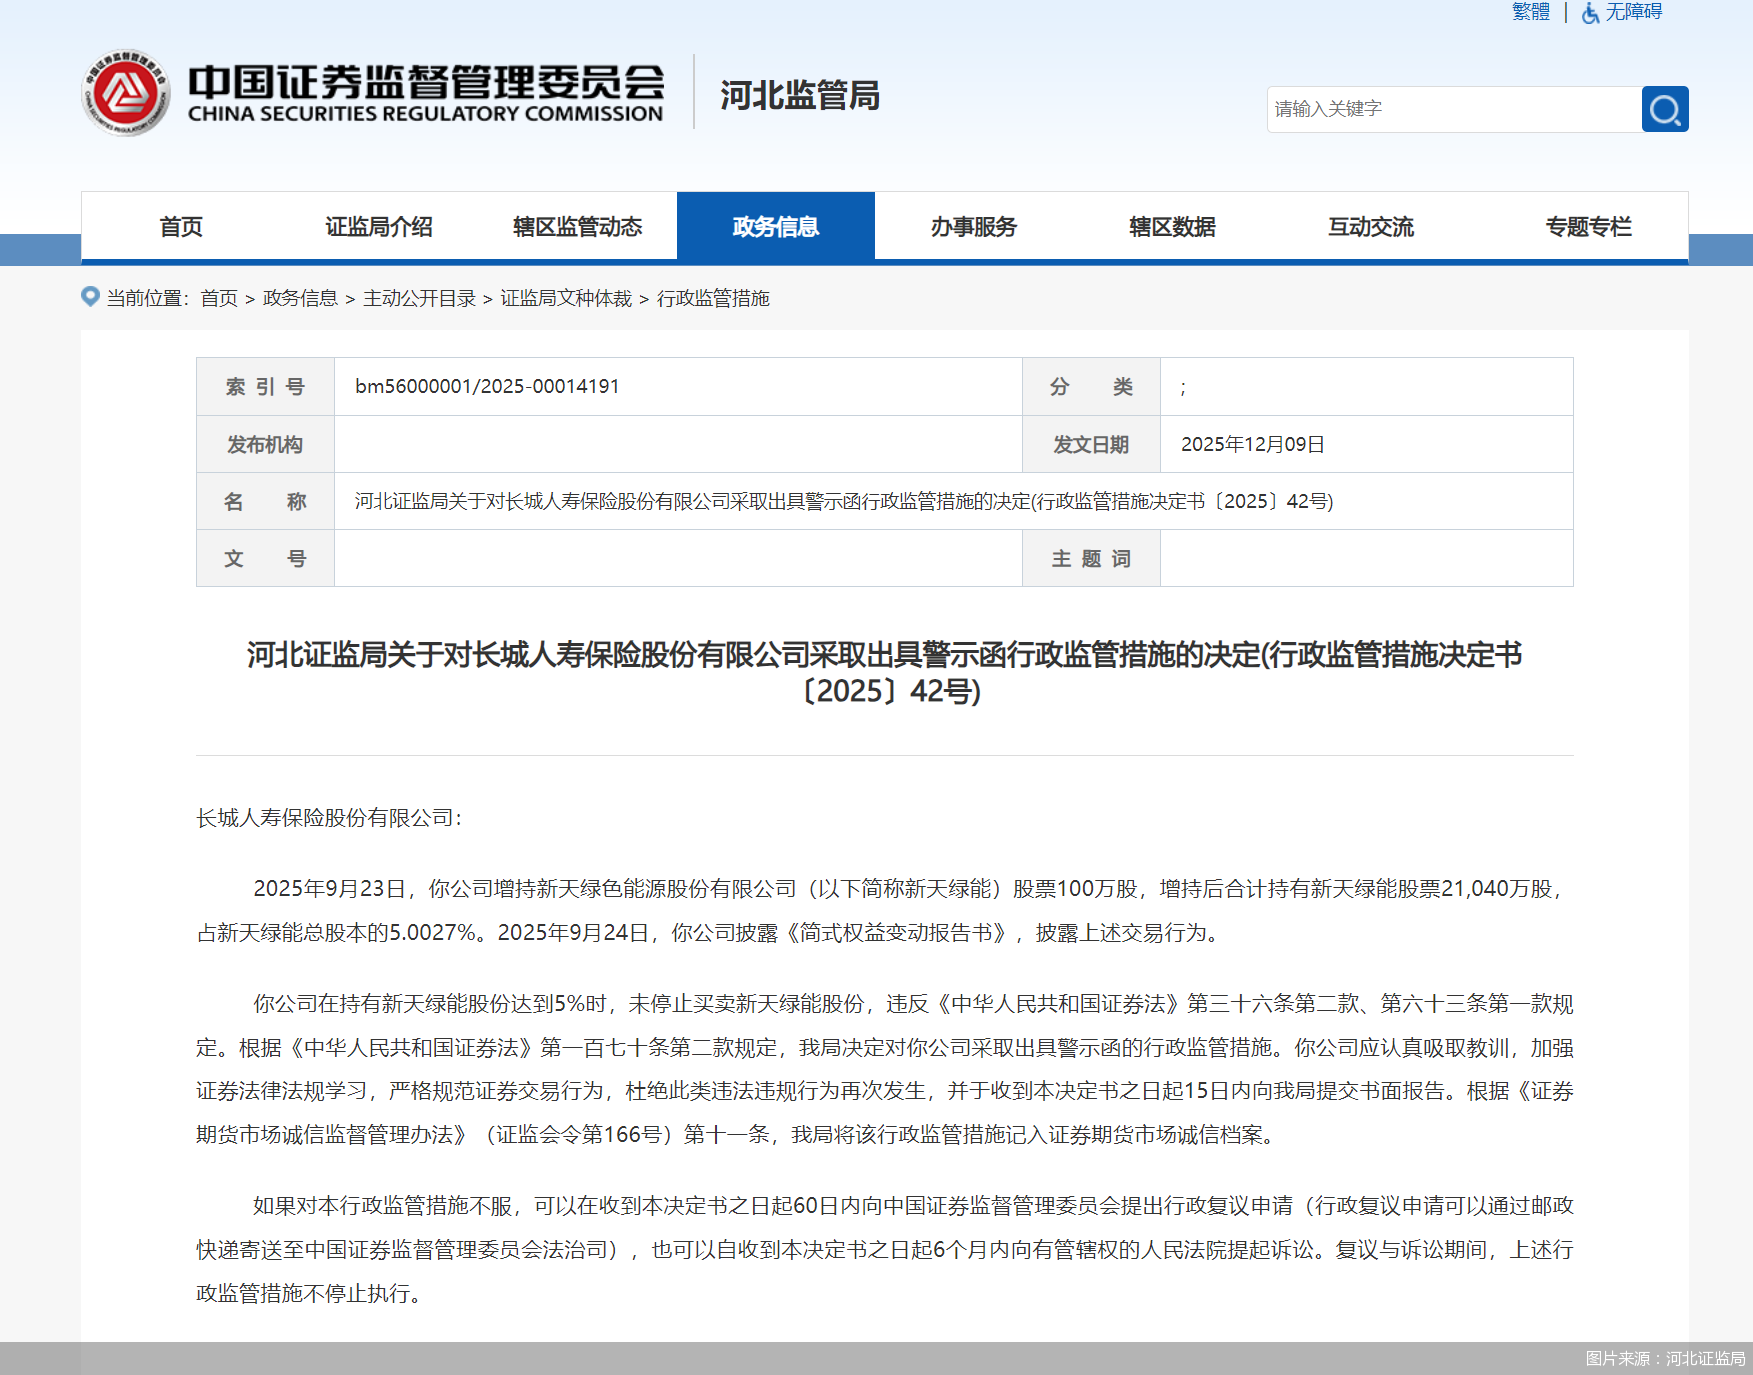The image size is (1753, 1375).
Task: Open the 辖区数据 menu
Action: pos(1171,226)
